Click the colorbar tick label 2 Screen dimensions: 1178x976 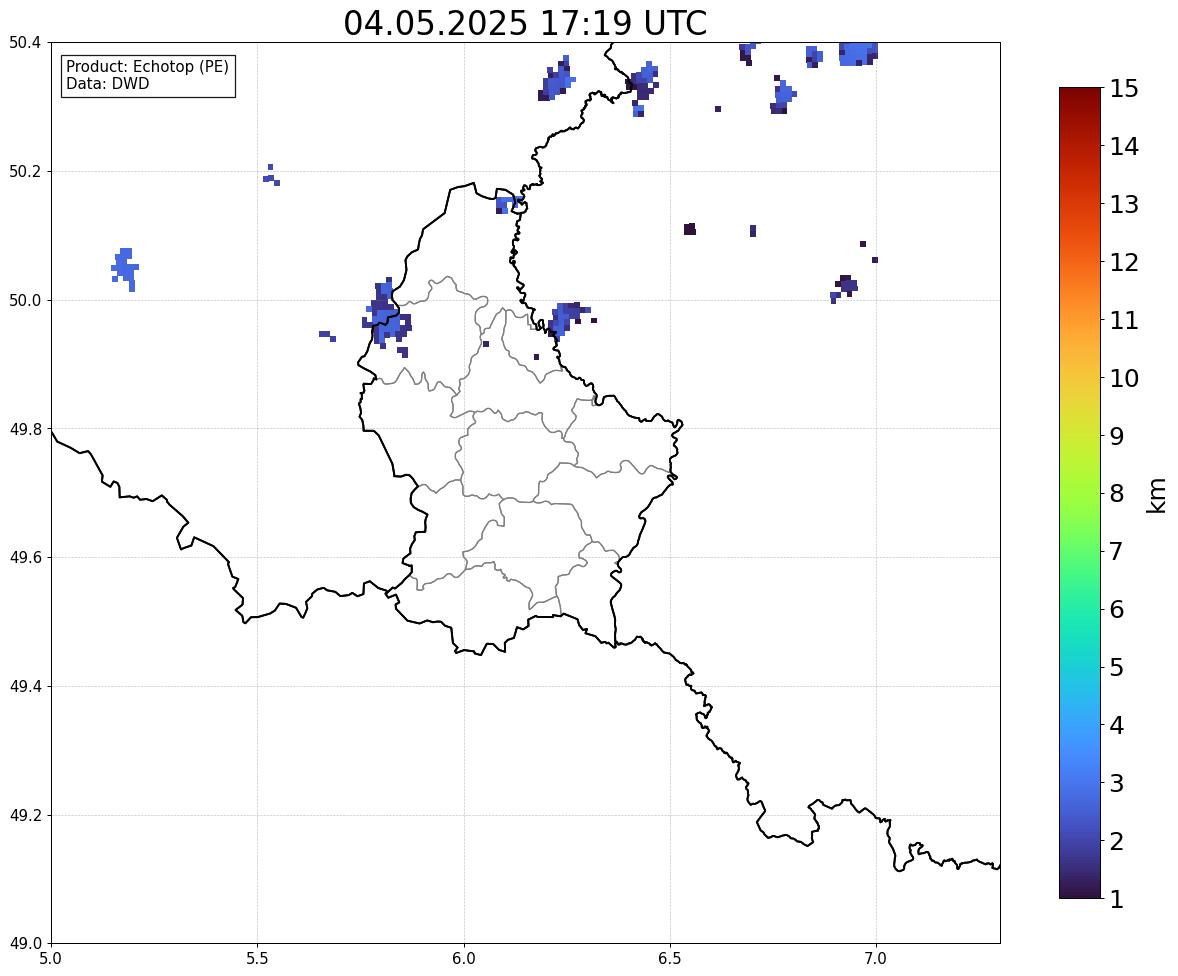pos(1117,841)
